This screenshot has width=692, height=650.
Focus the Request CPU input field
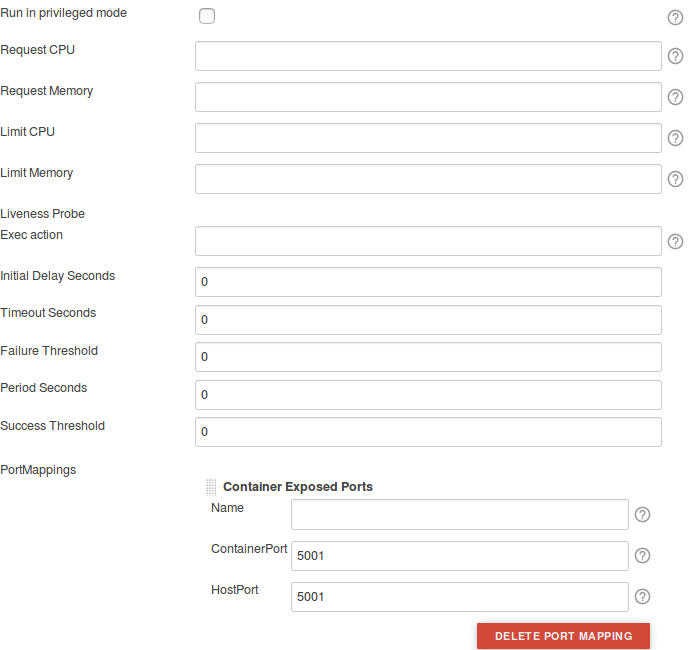click(428, 56)
